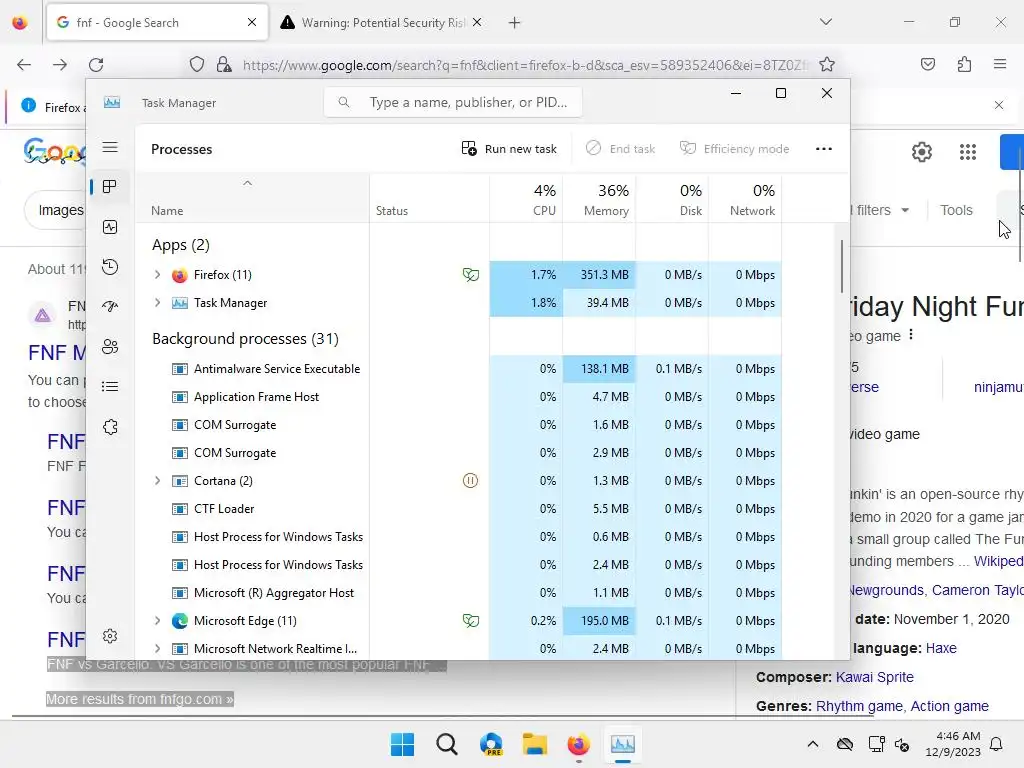Select the CTF Loader process
Image resolution: width=1024 pixels, height=768 pixels.
[458, 509]
